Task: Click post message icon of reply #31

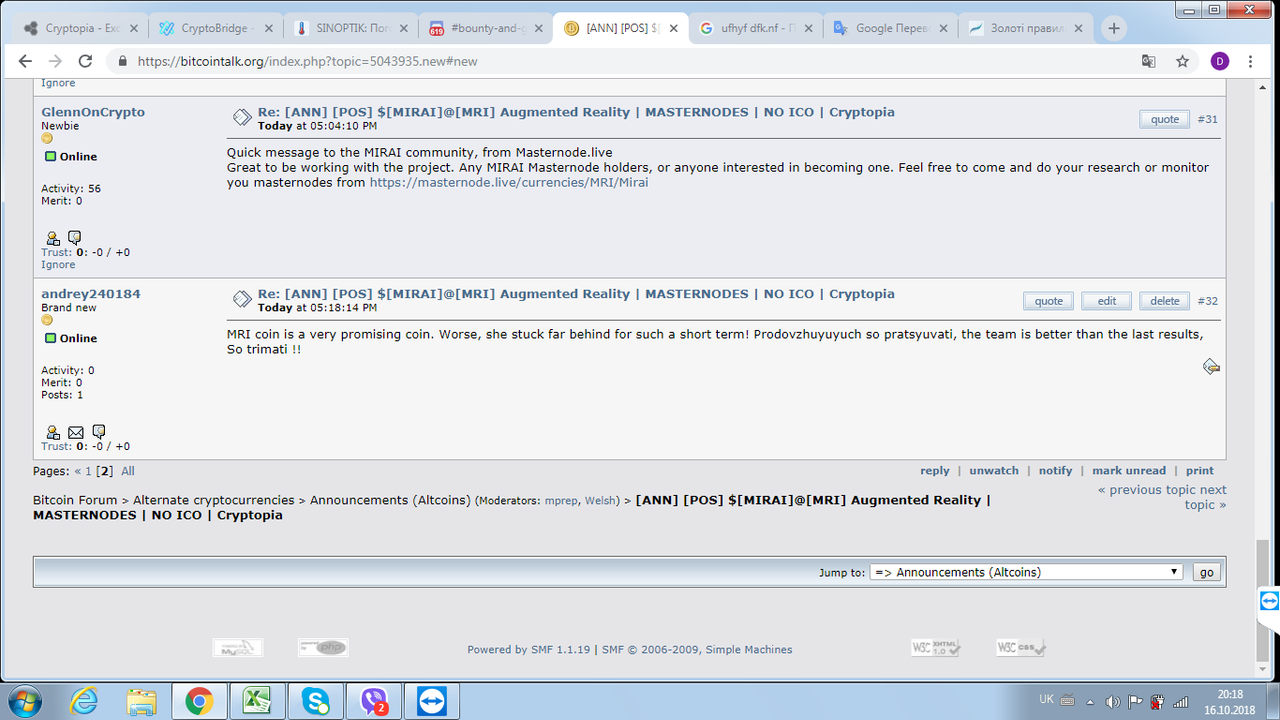Action: [x=242, y=117]
